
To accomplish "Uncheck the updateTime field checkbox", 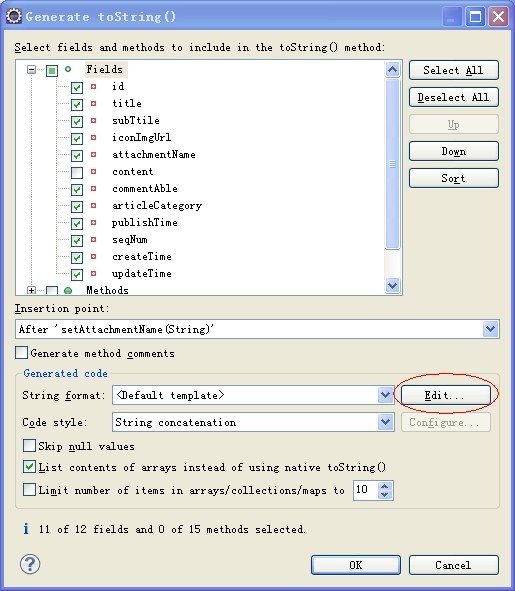I will pyautogui.click(x=77, y=274).
